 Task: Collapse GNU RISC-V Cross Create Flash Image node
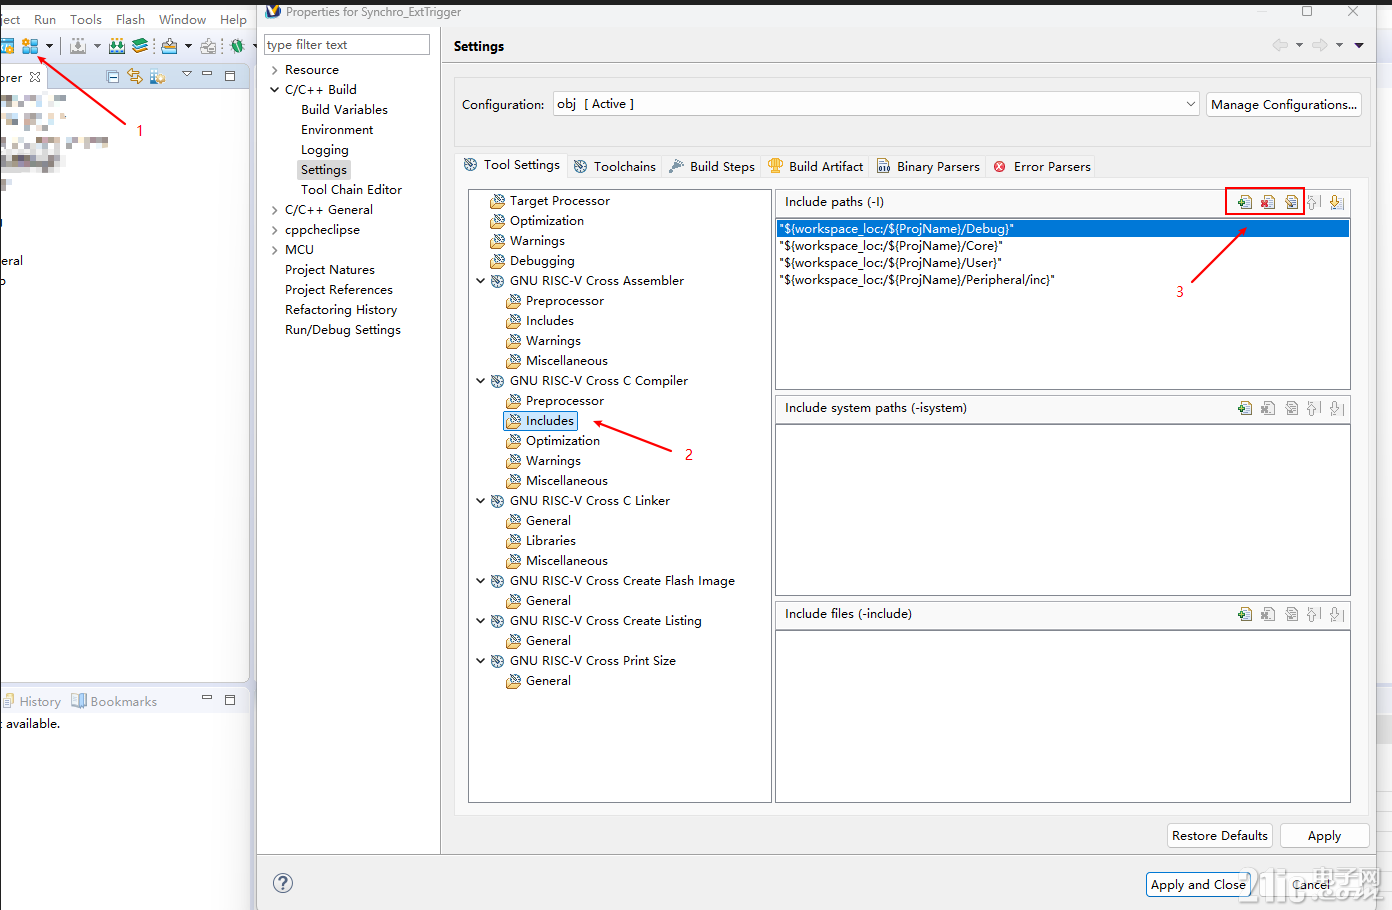coord(481,581)
